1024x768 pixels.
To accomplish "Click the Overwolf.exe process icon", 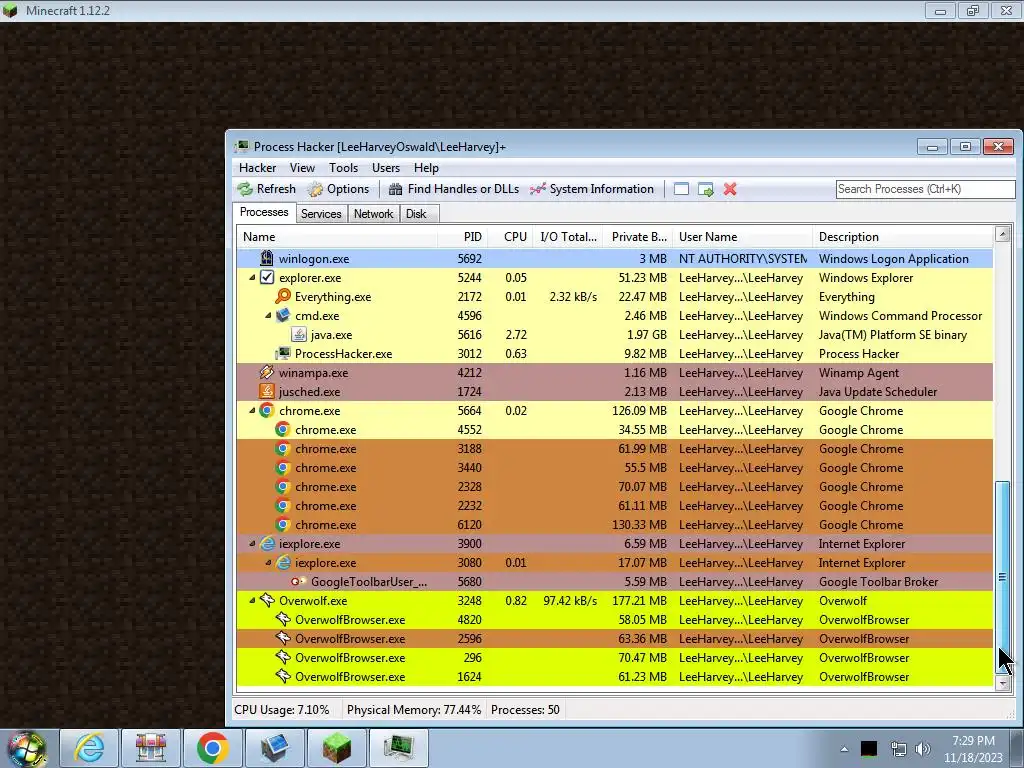I will [x=266, y=600].
